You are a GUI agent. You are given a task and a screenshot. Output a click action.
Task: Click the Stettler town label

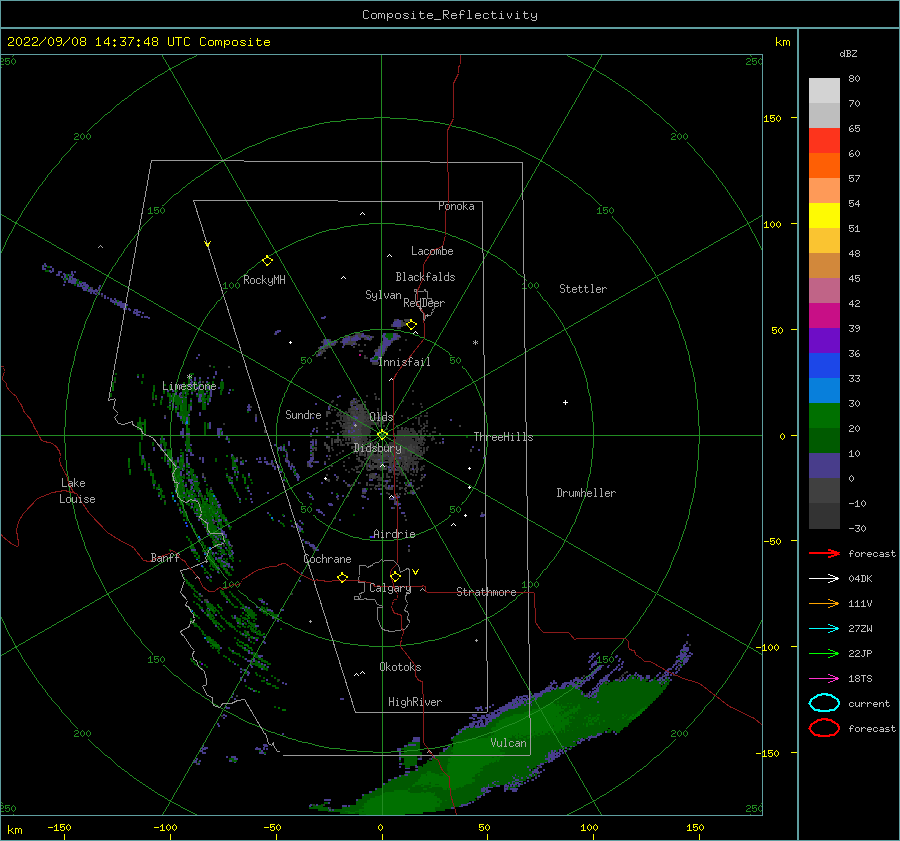point(583,289)
